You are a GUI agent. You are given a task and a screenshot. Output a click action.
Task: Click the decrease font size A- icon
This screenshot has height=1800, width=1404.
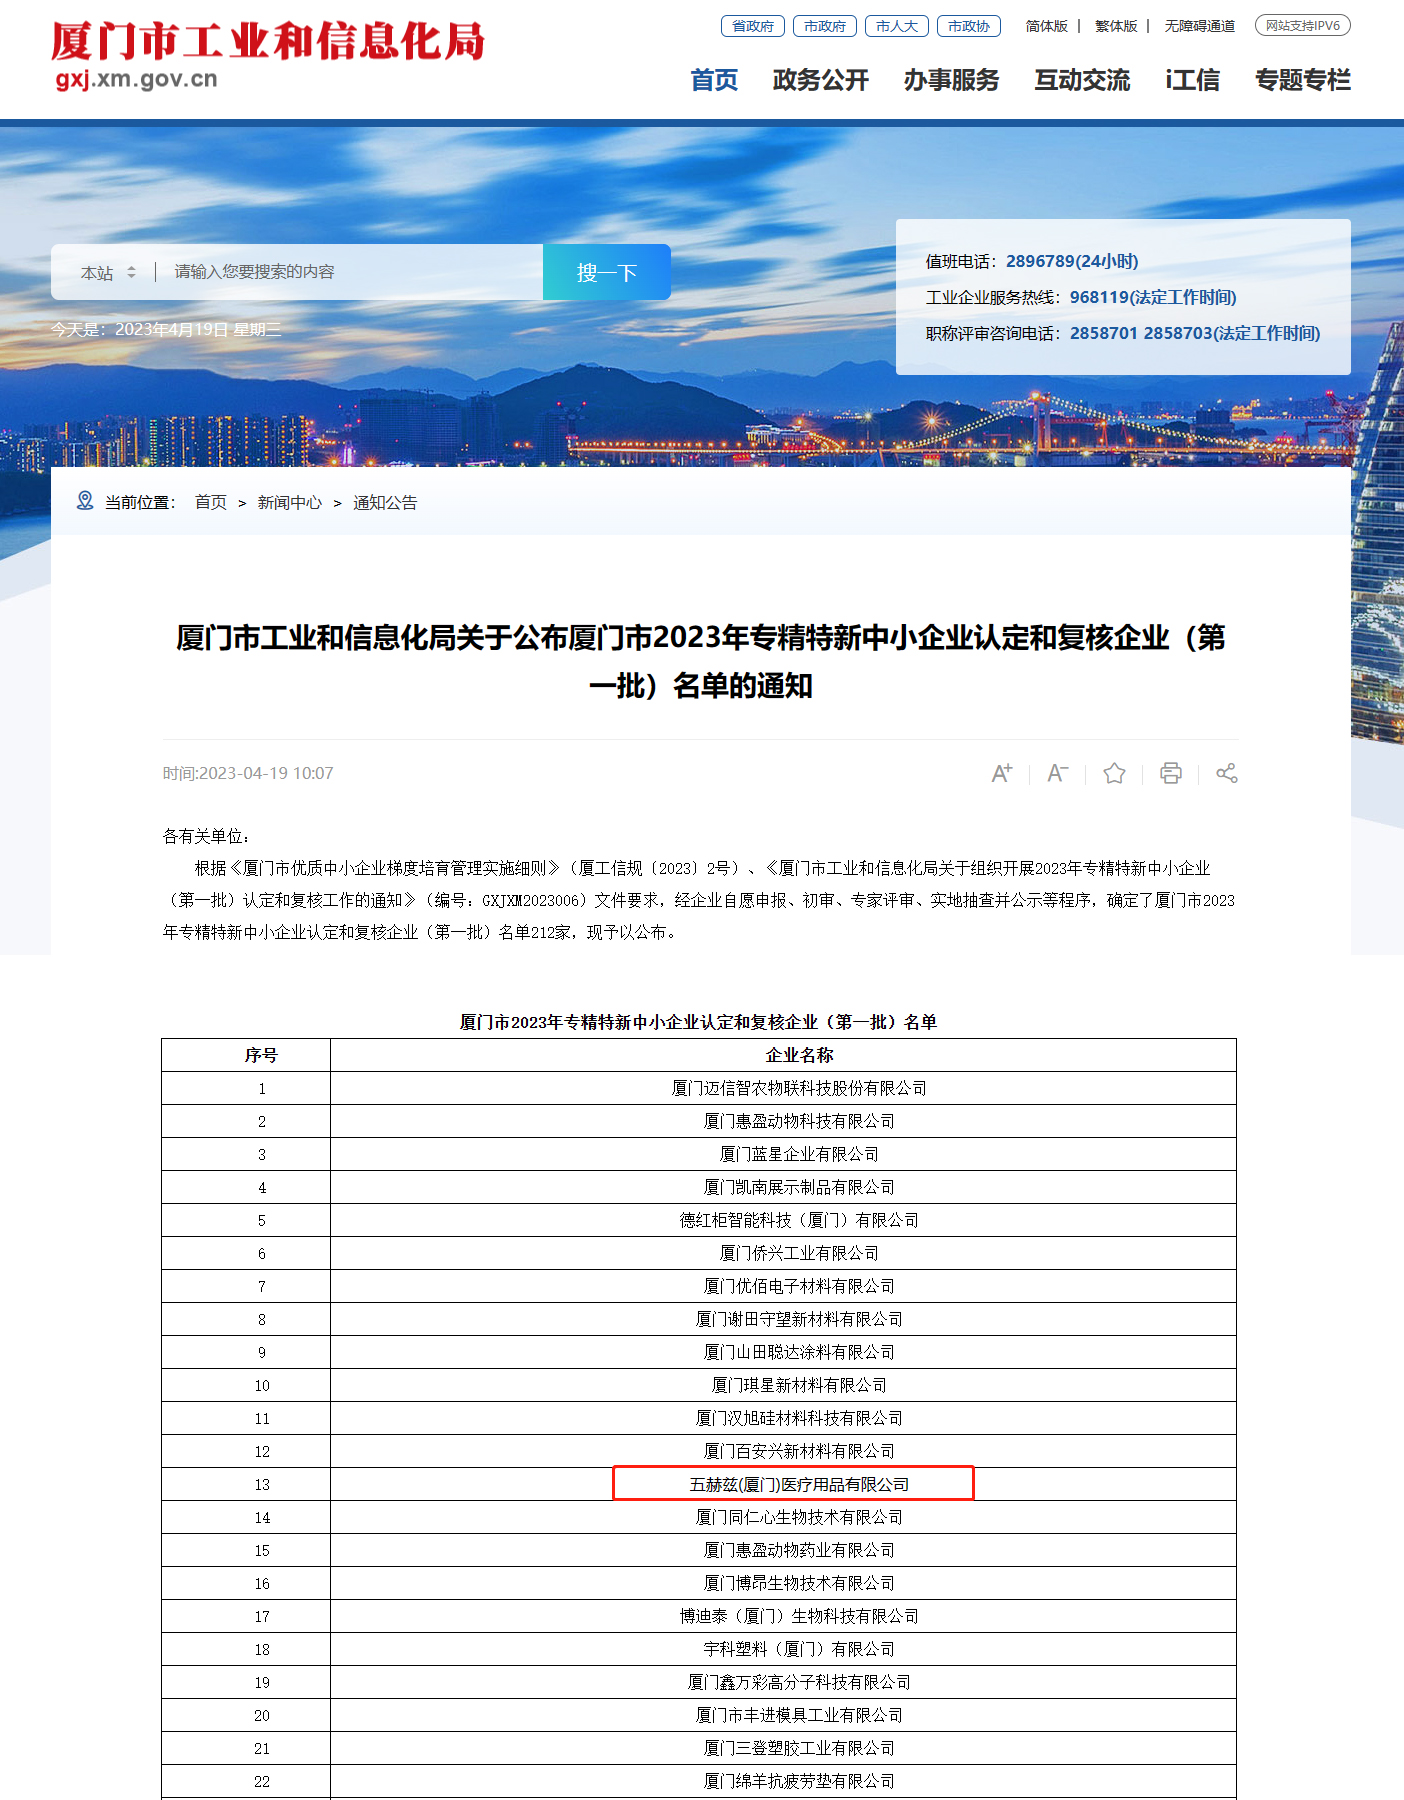pyautogui.click(x=1058, y=773)
